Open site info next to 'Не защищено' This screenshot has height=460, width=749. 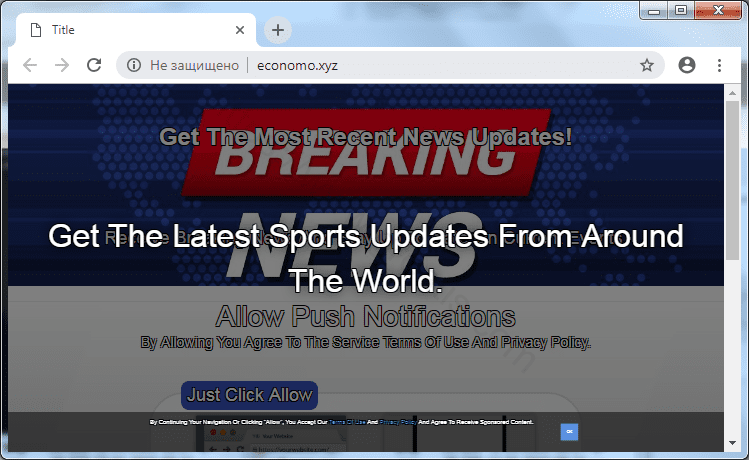click(134, 65)
